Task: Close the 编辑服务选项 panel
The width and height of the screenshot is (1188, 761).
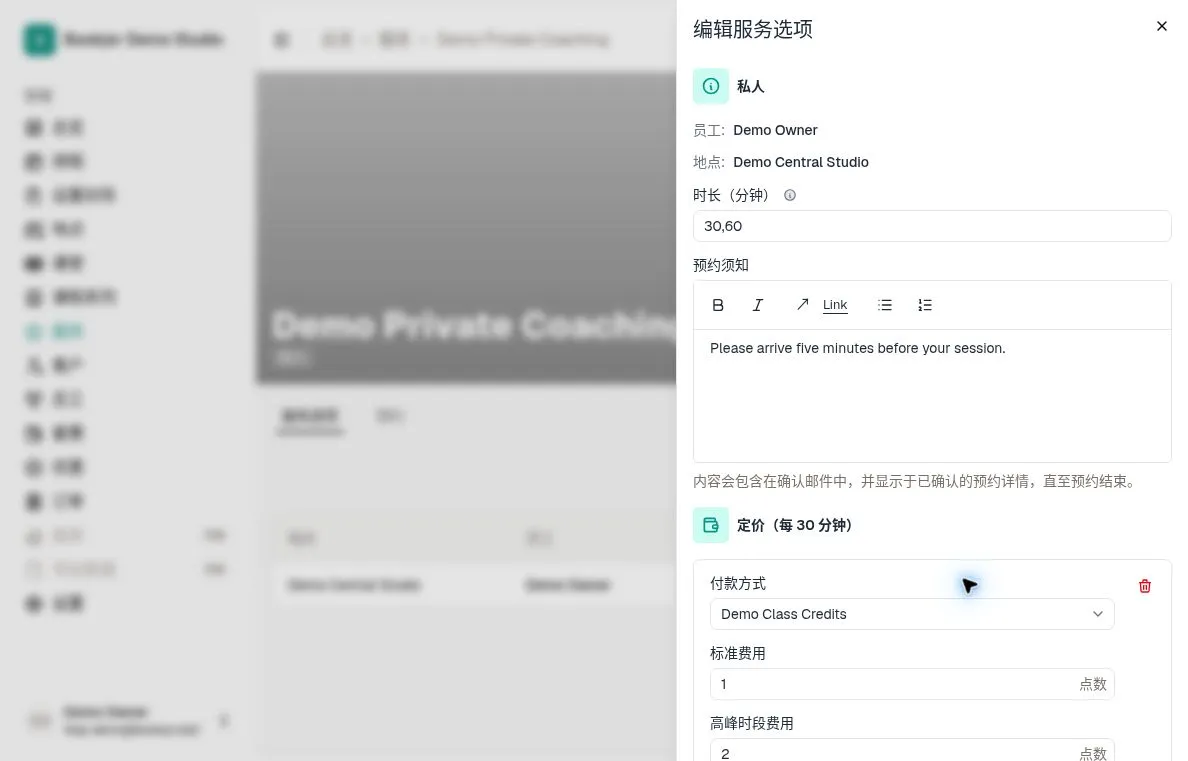Action: click(1161, 27)
